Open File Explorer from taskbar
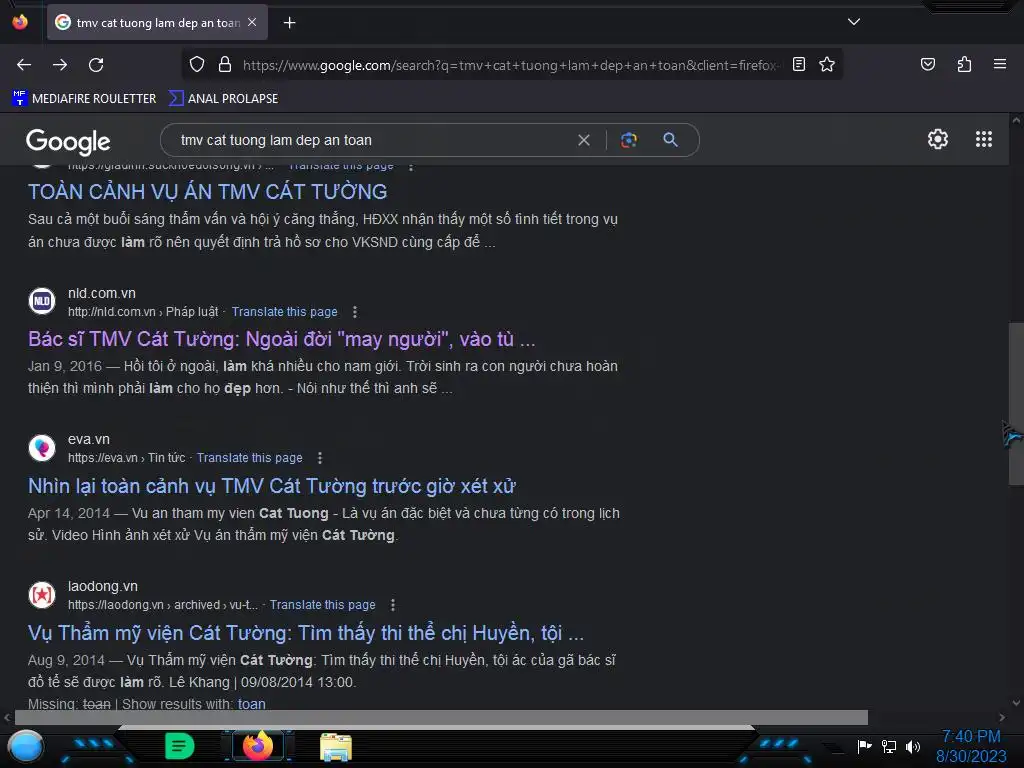The height and width of the screenshot is (768, 1024). coord(336,747)
